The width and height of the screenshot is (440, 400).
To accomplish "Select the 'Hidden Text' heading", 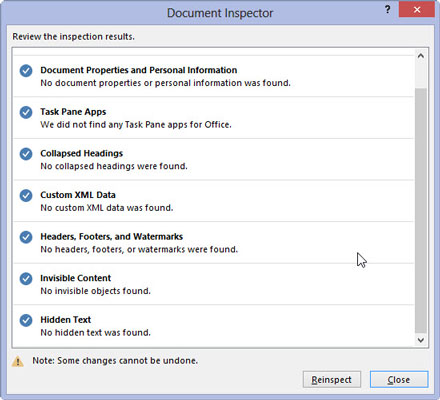I will point(66,320).
